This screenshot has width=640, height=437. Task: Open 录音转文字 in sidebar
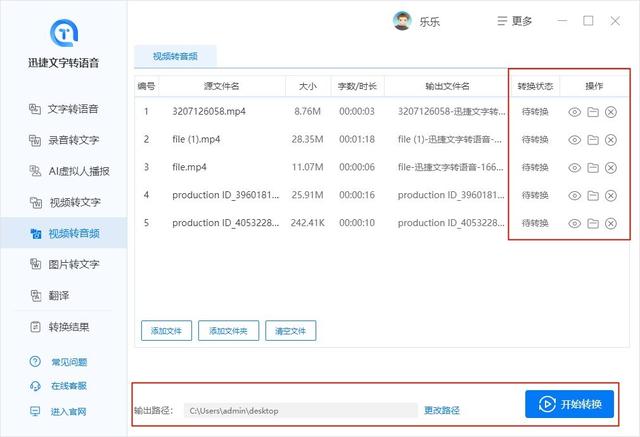tap(64, 140)
